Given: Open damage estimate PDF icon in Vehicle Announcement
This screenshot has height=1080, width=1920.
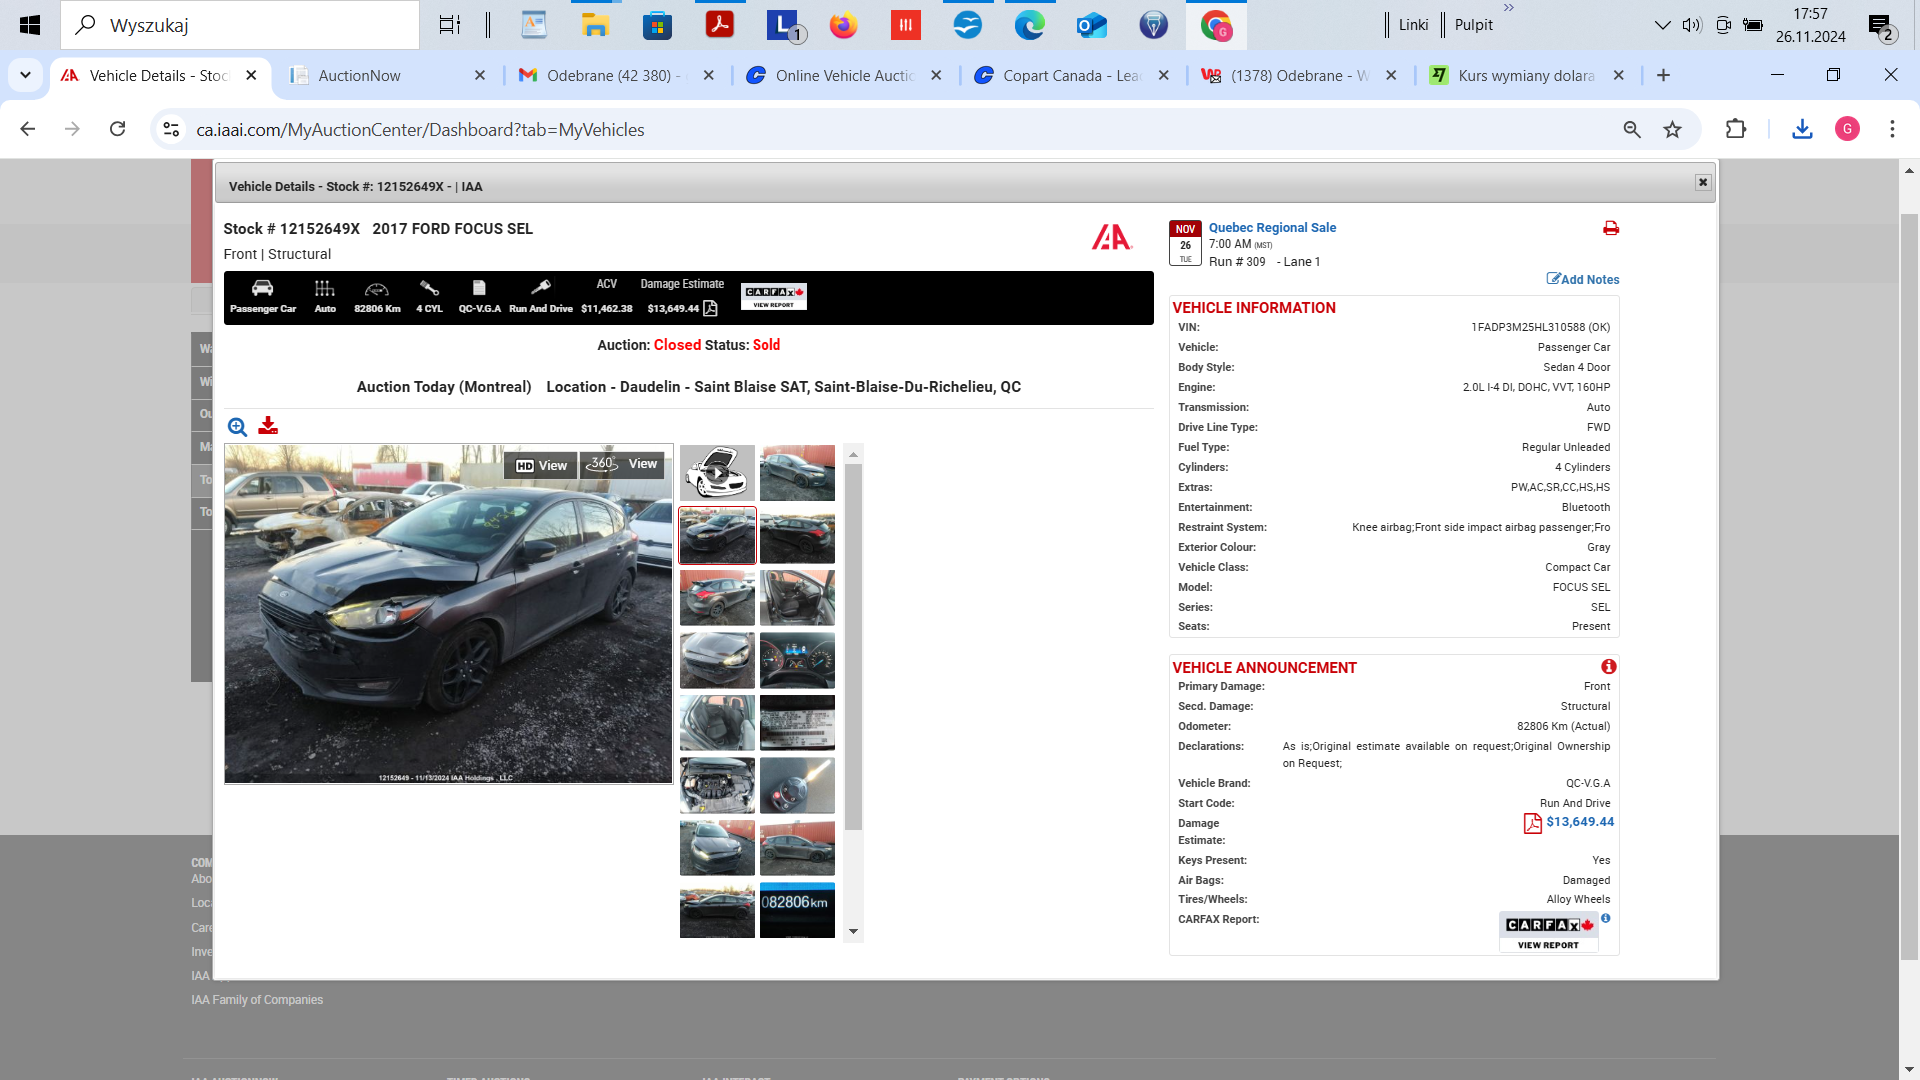Looking at the screenshot, I should pyautogui.click(x=1532, y=823).
